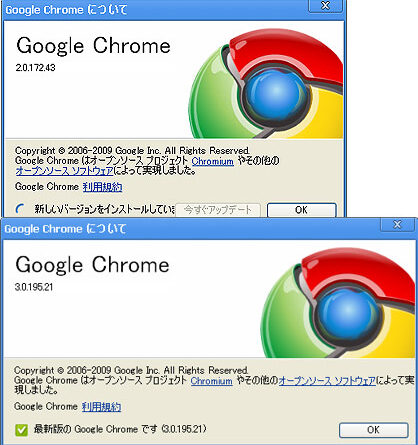Click the loading spinner beside the installing message
Image resolution: width=418 pixels, height=445 pixels.
tap(21, 209)
